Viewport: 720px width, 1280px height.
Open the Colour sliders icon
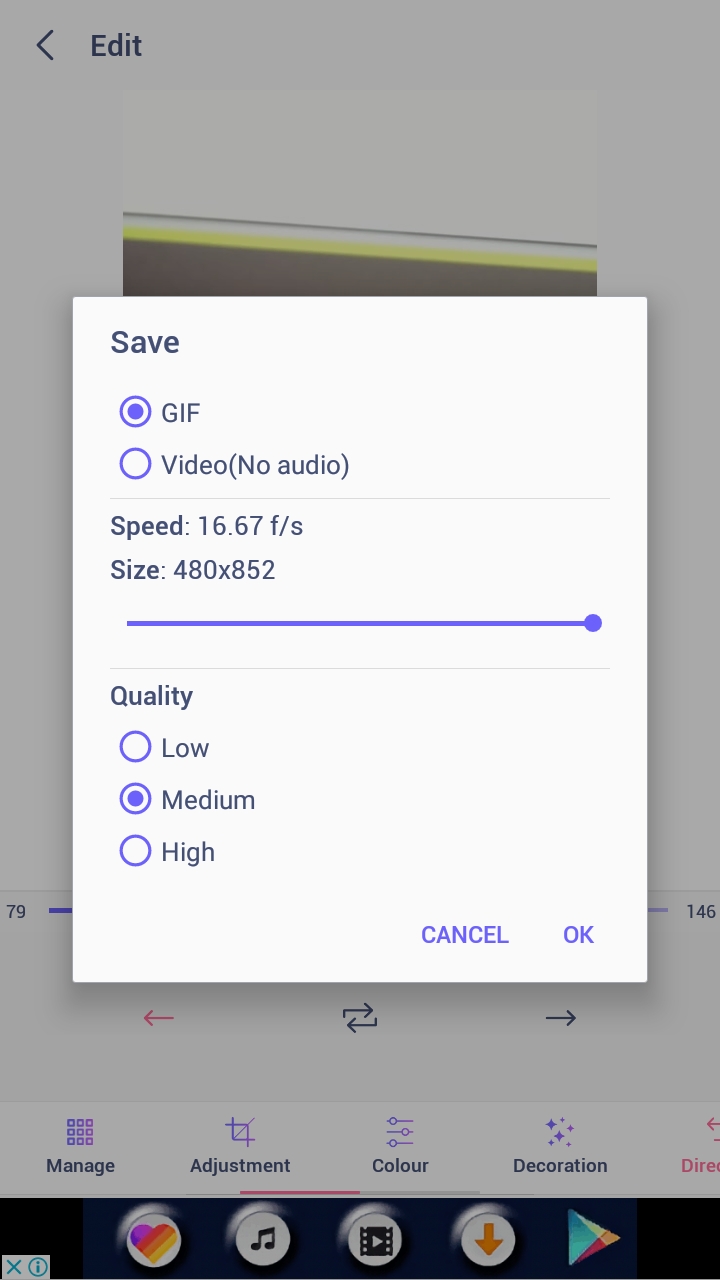[400, 1132]
